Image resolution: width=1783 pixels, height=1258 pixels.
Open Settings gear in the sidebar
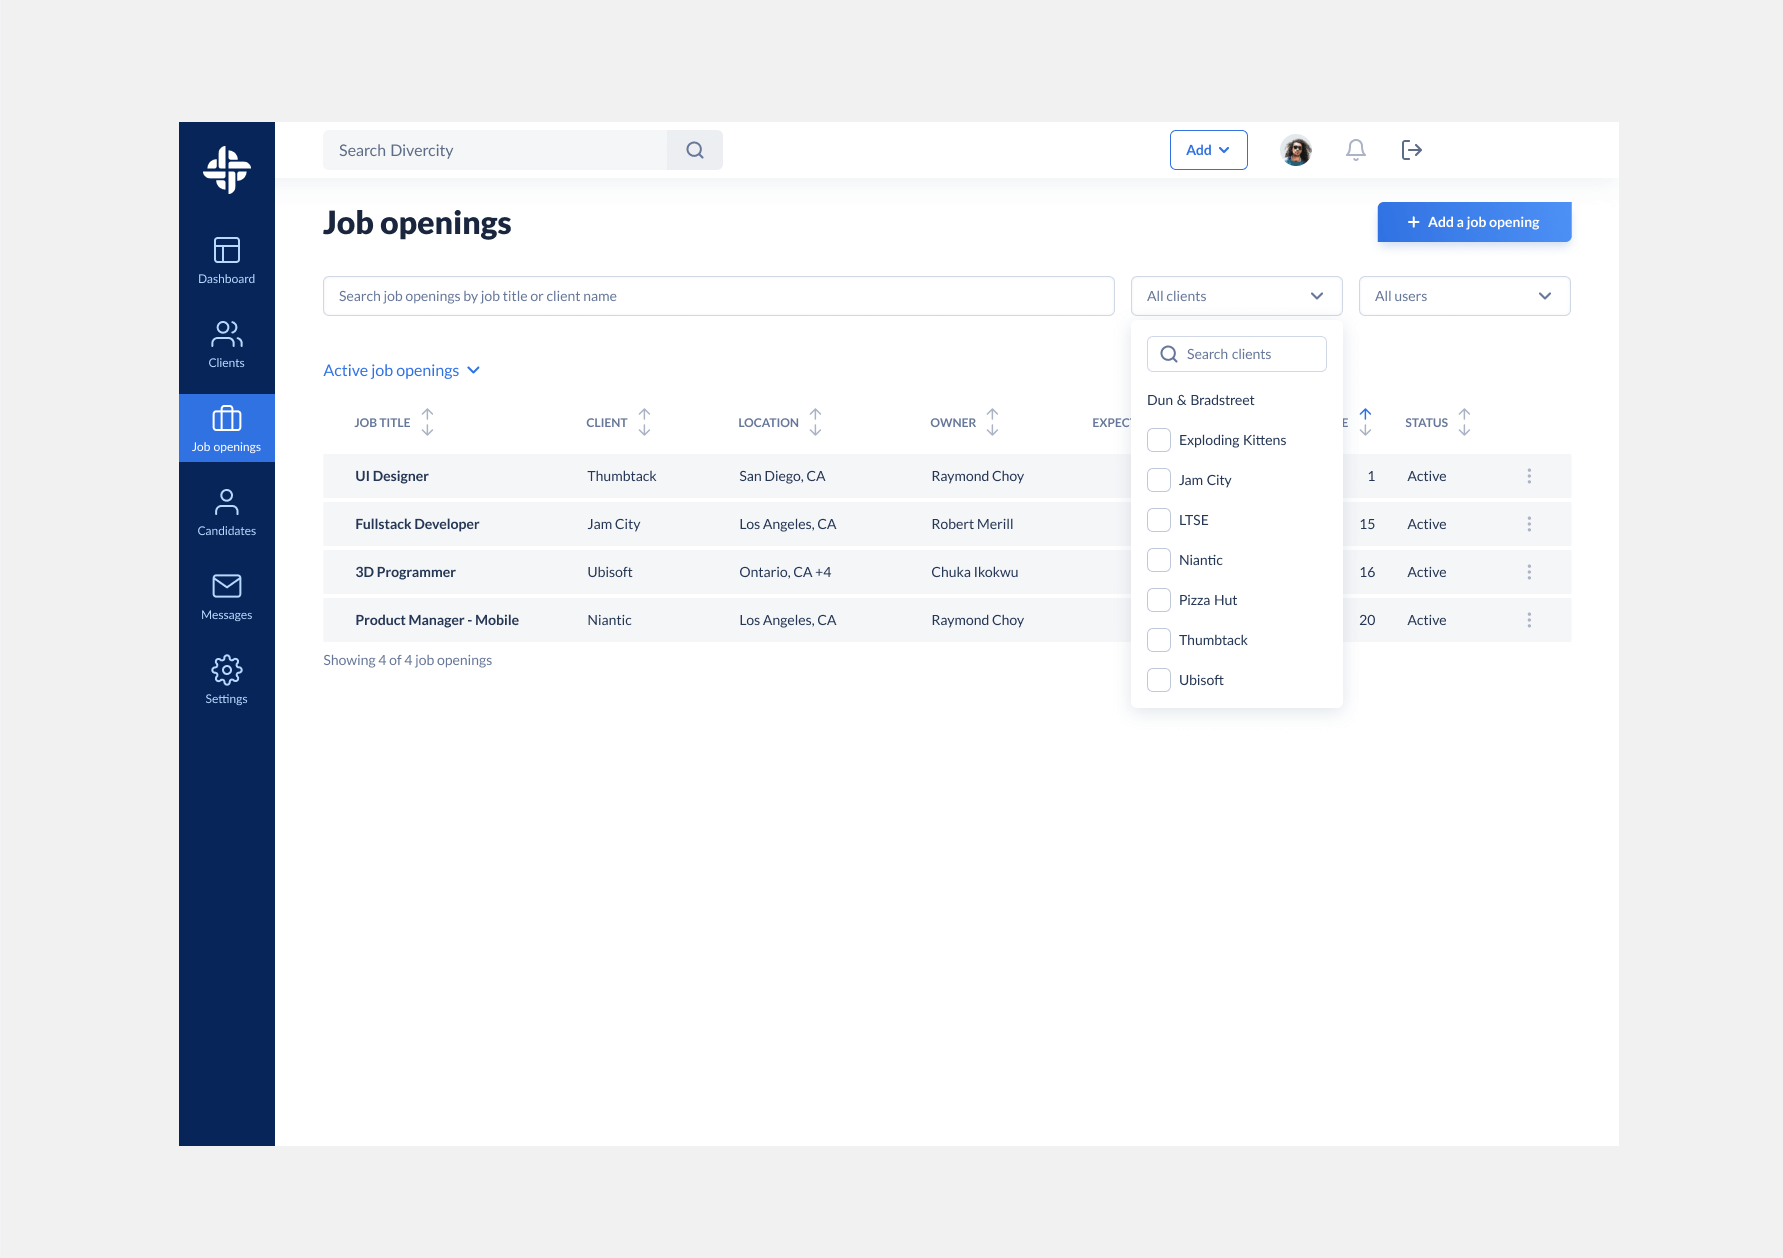click(x=227, y=680)
